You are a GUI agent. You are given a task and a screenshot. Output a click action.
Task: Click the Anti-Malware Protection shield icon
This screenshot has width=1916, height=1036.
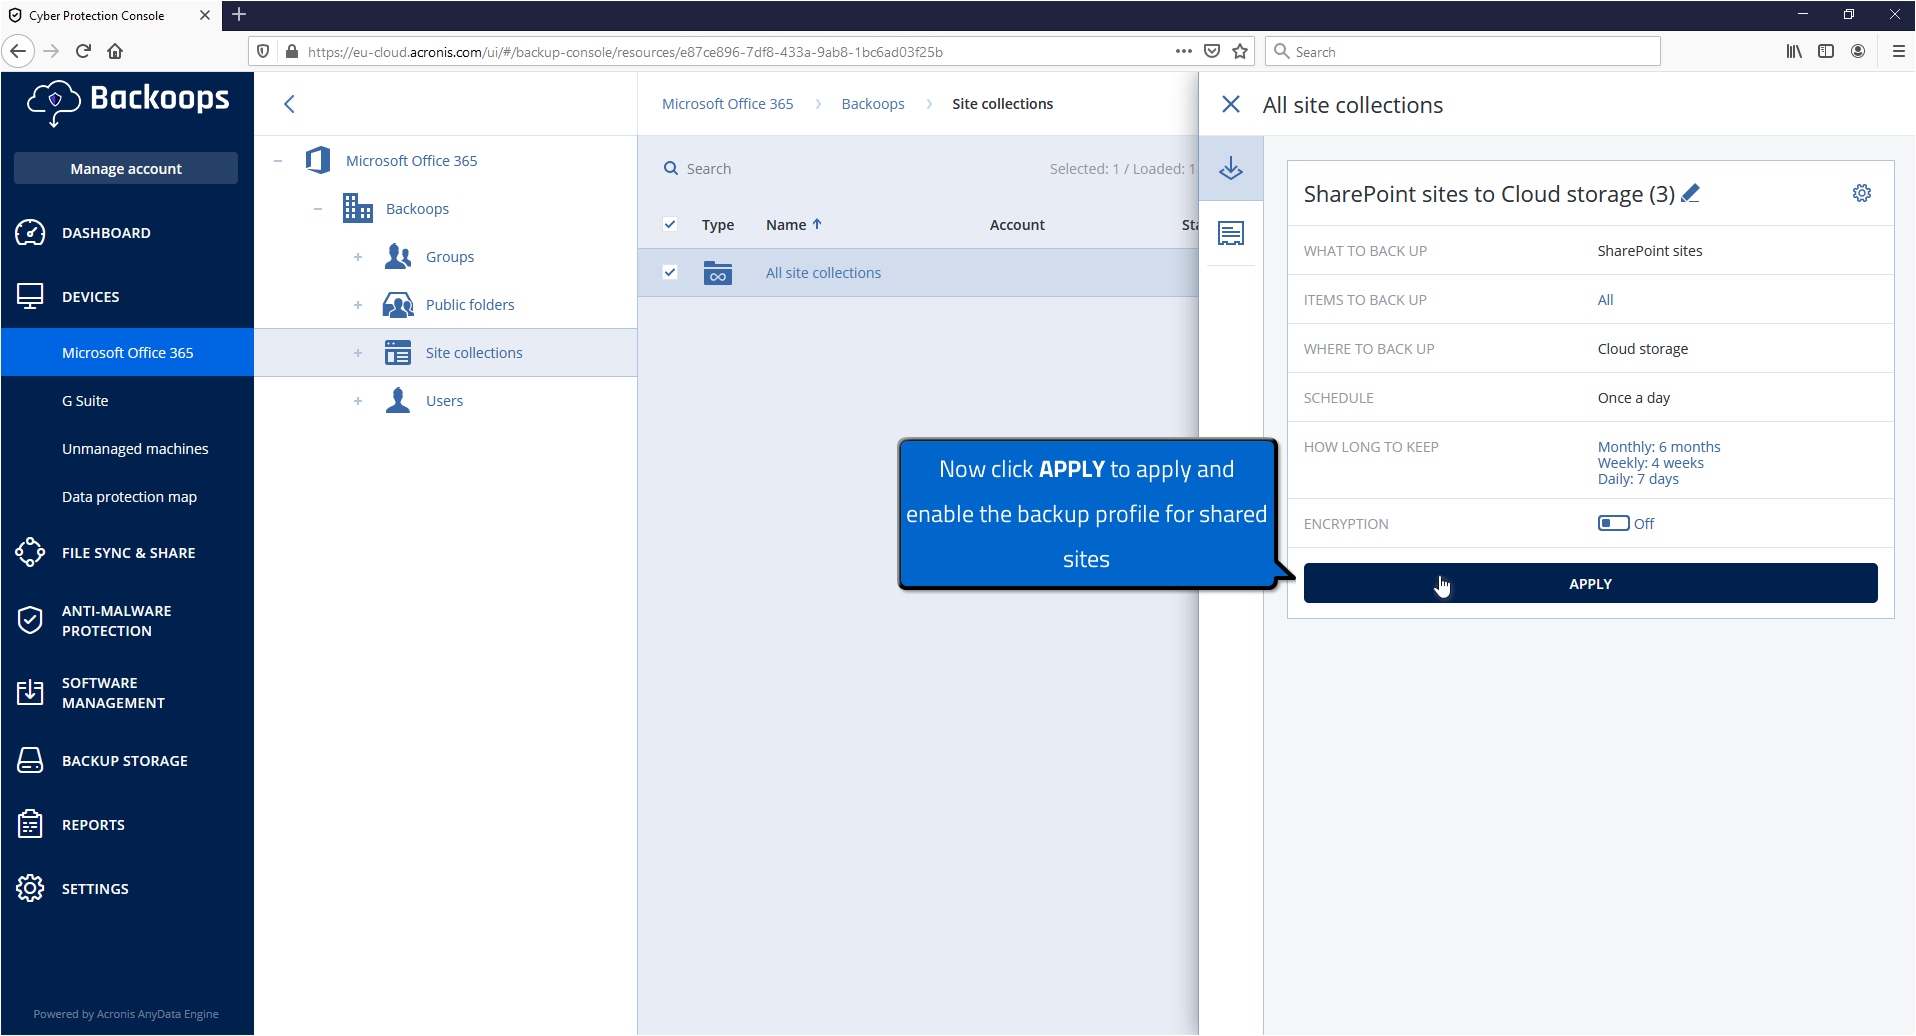[x=30, y=620]
